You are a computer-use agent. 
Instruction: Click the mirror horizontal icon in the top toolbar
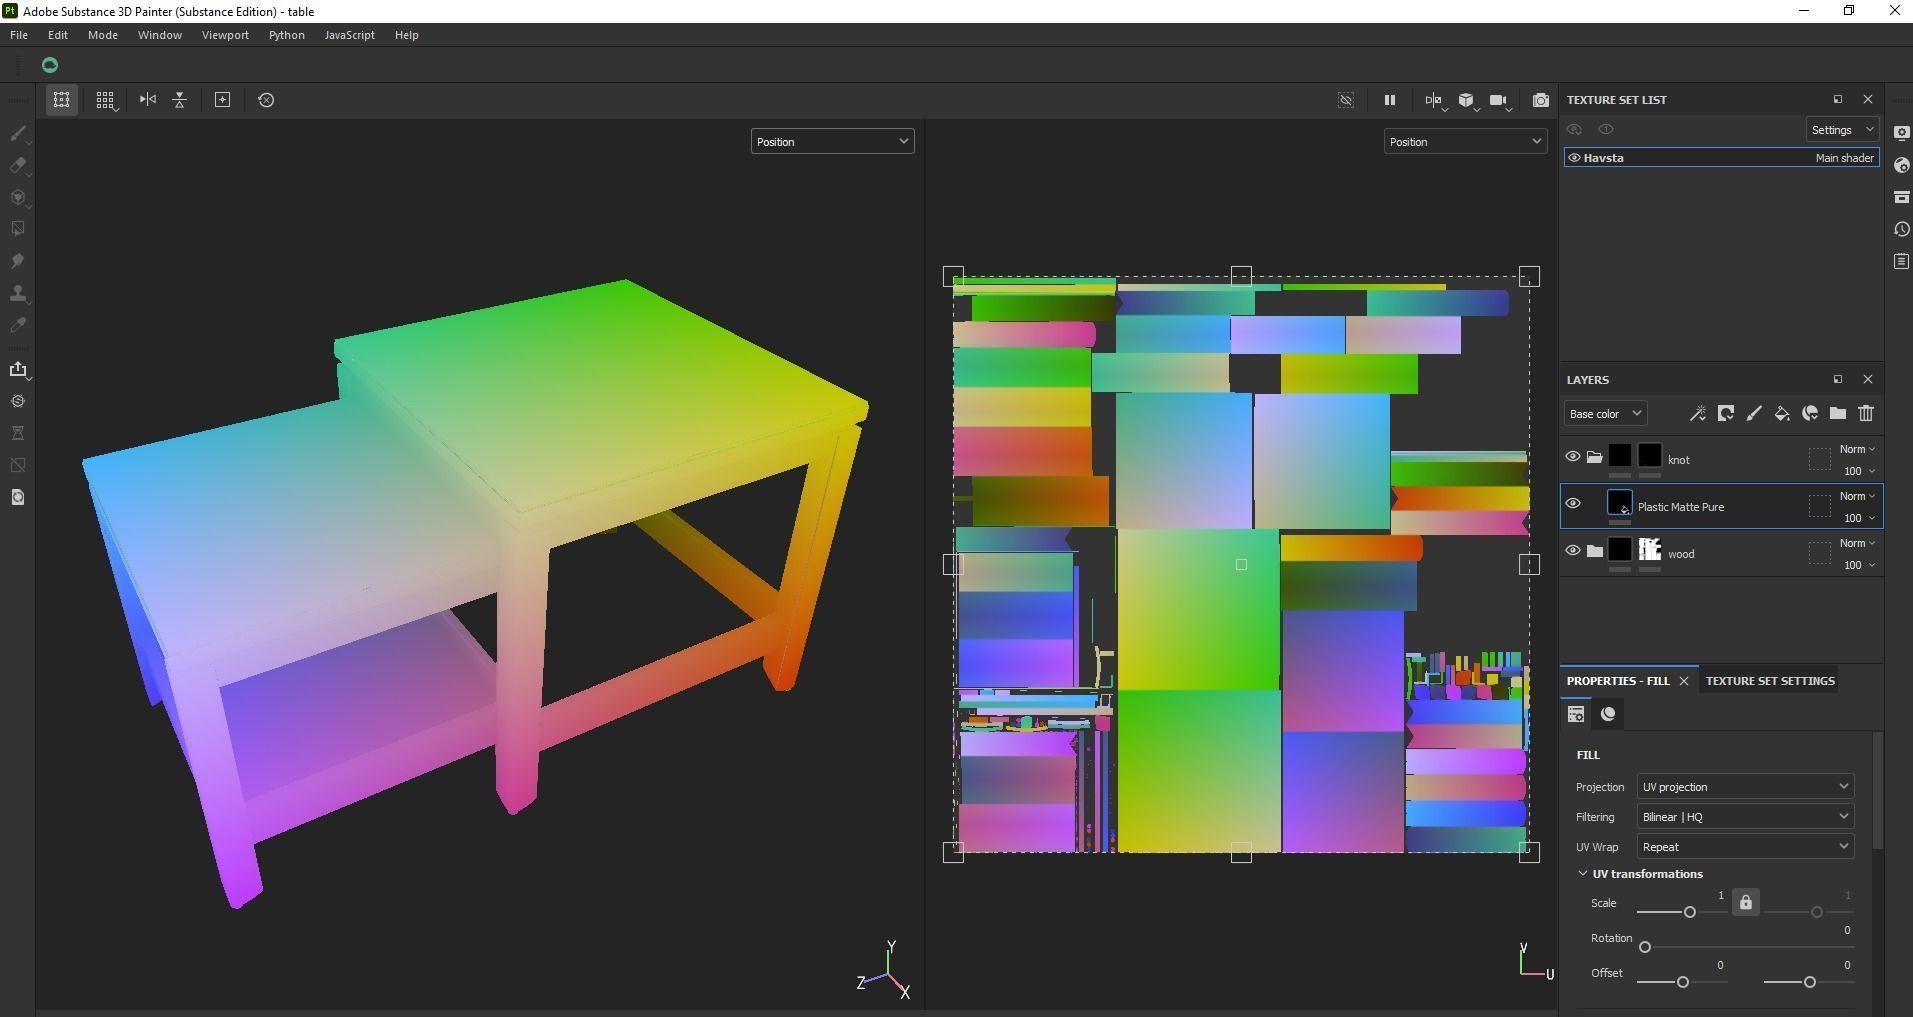click(148, 100)
